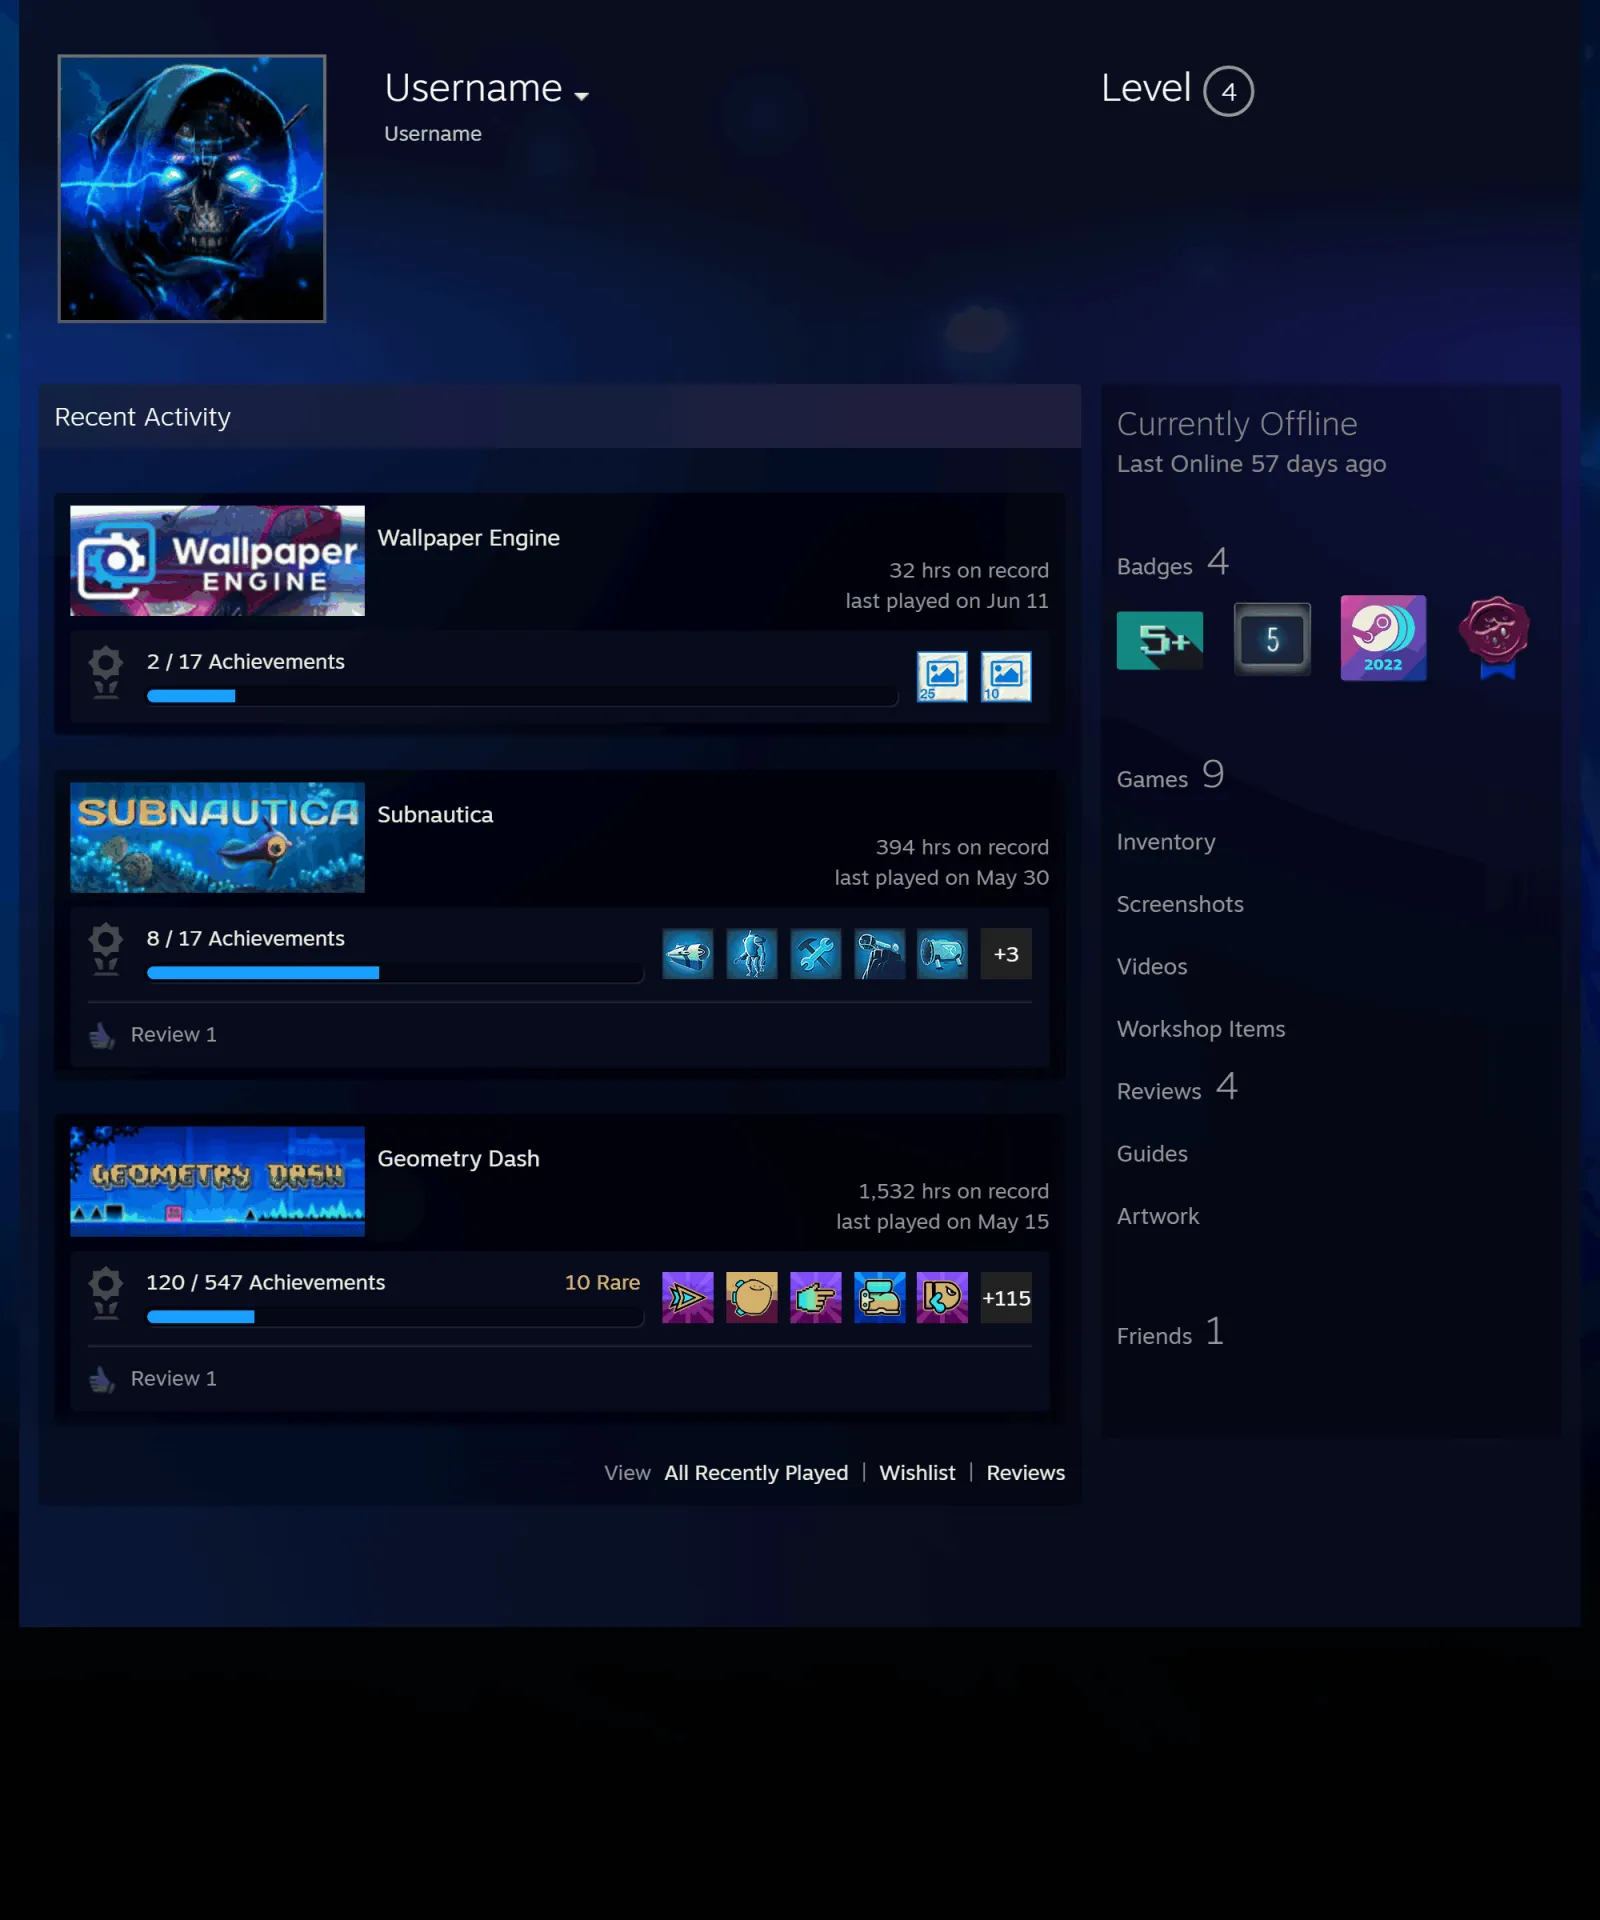This screenshot has height=1920, width=1600.
Task: Click 8 / 17 Achievements progress bar
Action: 395,973
